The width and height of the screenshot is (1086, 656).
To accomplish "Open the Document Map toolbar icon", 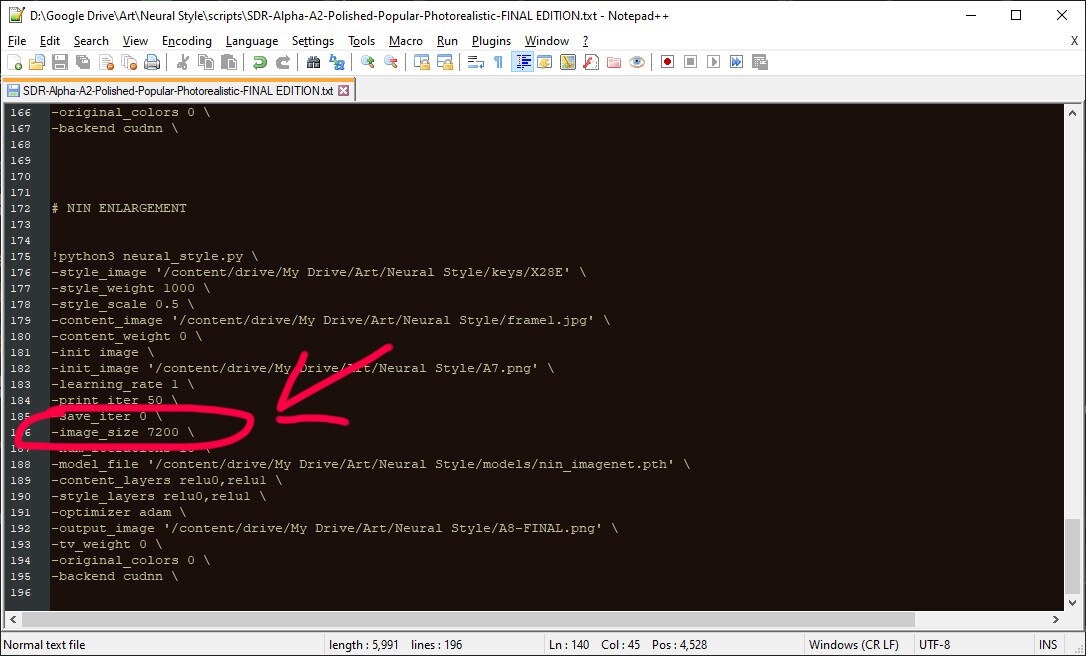I will pos(568,62).
